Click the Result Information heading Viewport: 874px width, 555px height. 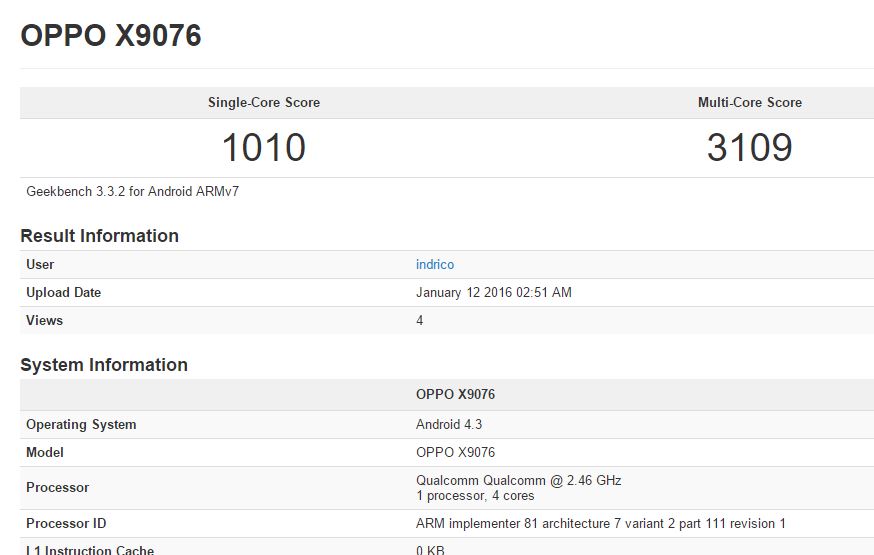[x=99, y=236]
